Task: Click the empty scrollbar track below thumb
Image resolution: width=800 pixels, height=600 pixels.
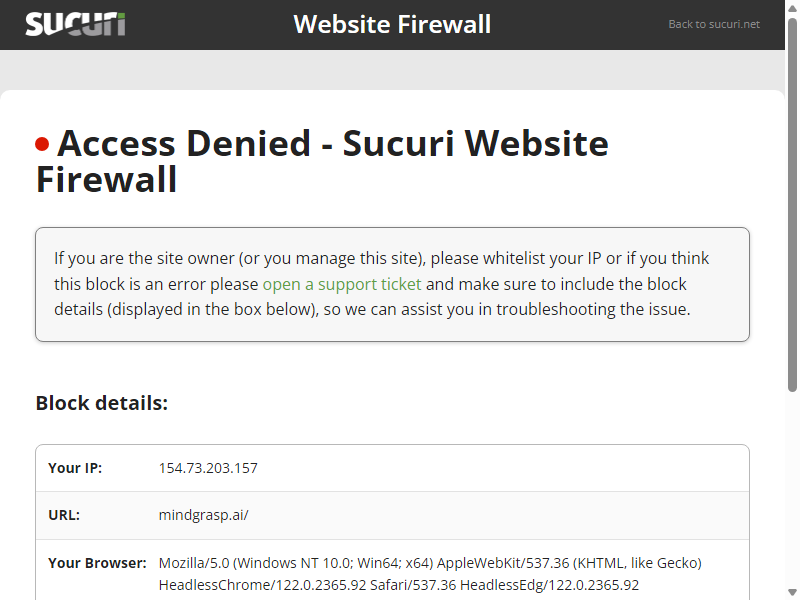Action: pos(792,489)
